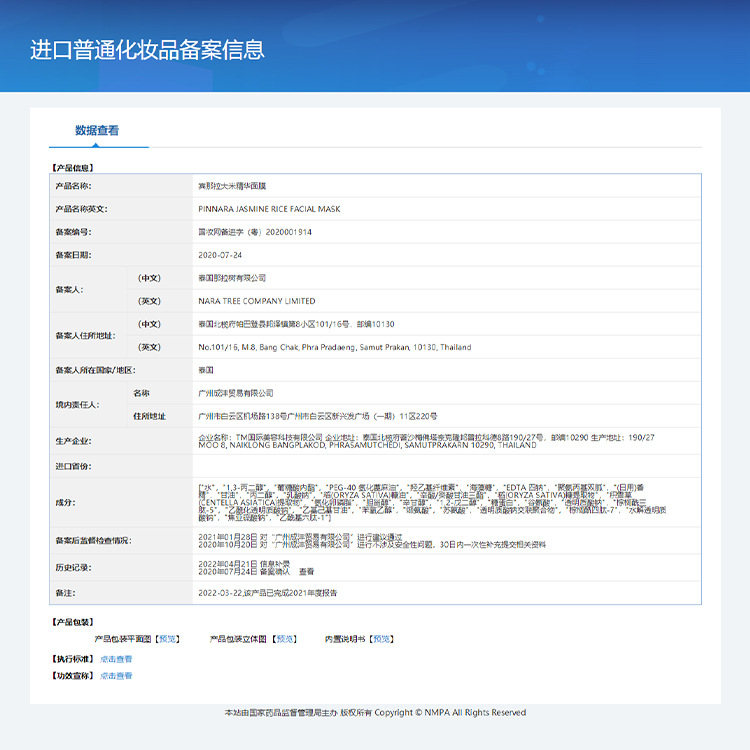
Task: Select product name PINNARA JASMINE RICE FACIAL MASK
Action: click(269, 209)
